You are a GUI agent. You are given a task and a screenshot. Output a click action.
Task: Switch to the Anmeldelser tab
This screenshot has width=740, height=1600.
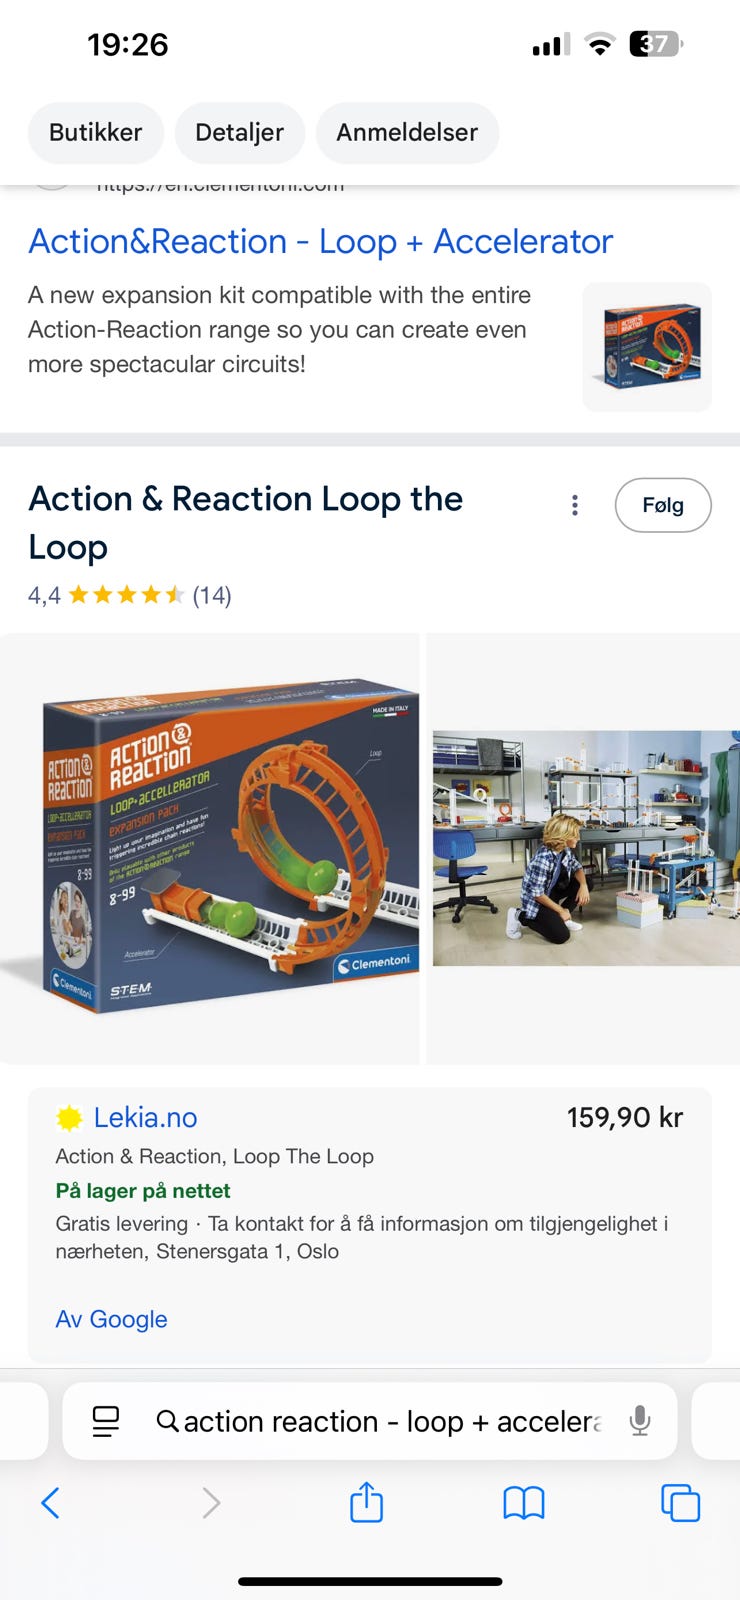(406, 132)
